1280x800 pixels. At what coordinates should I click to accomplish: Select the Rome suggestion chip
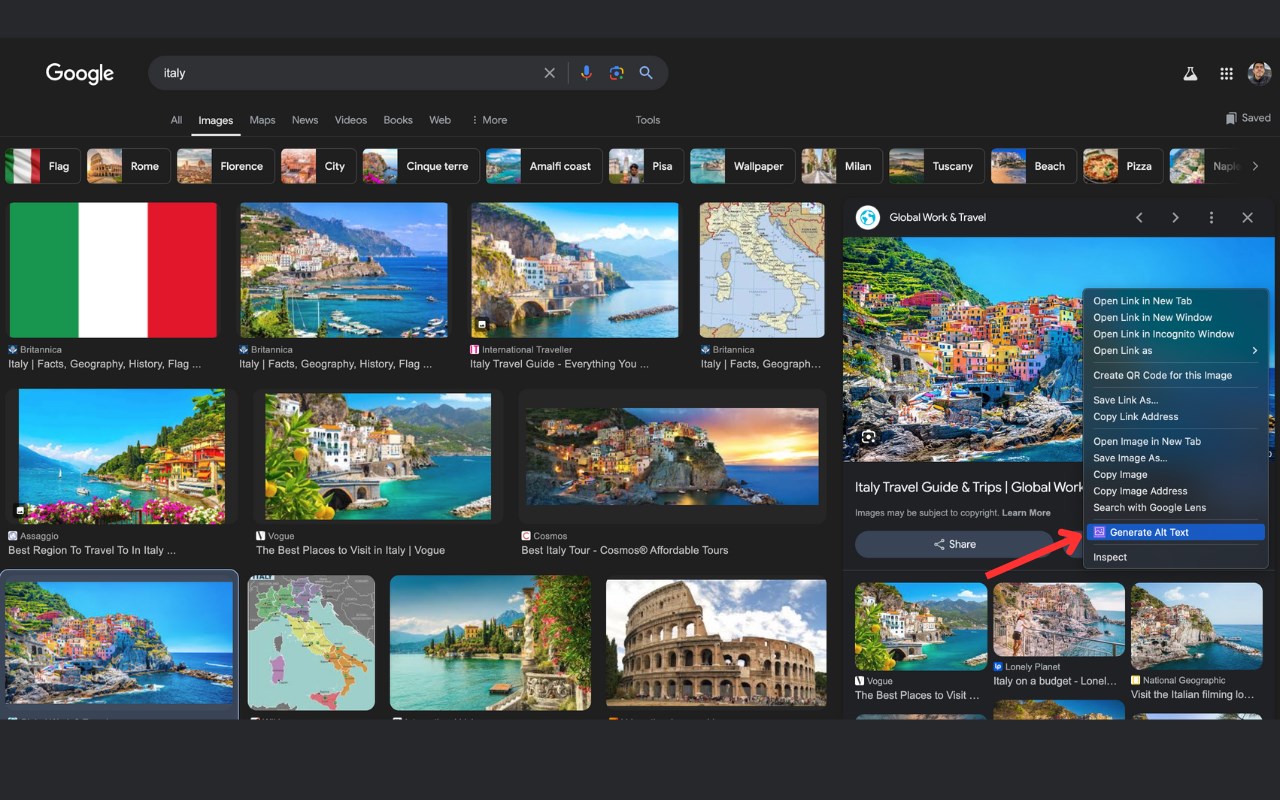tap(128, 166)
